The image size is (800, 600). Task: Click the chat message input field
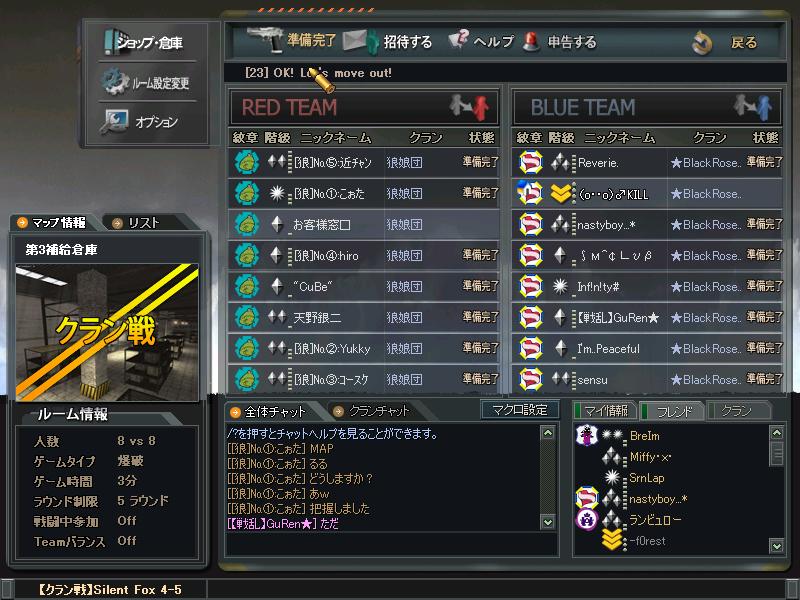[x=391, y=543]
